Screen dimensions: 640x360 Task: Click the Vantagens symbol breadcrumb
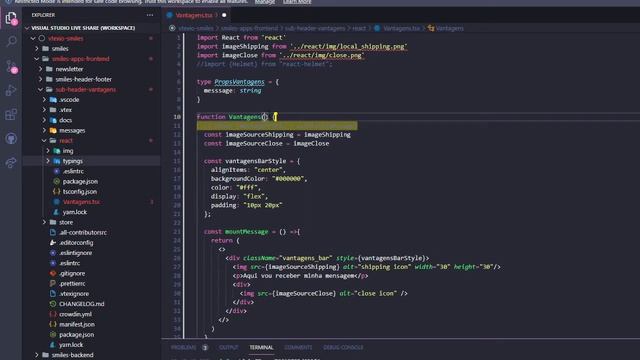tap(449, 28)
